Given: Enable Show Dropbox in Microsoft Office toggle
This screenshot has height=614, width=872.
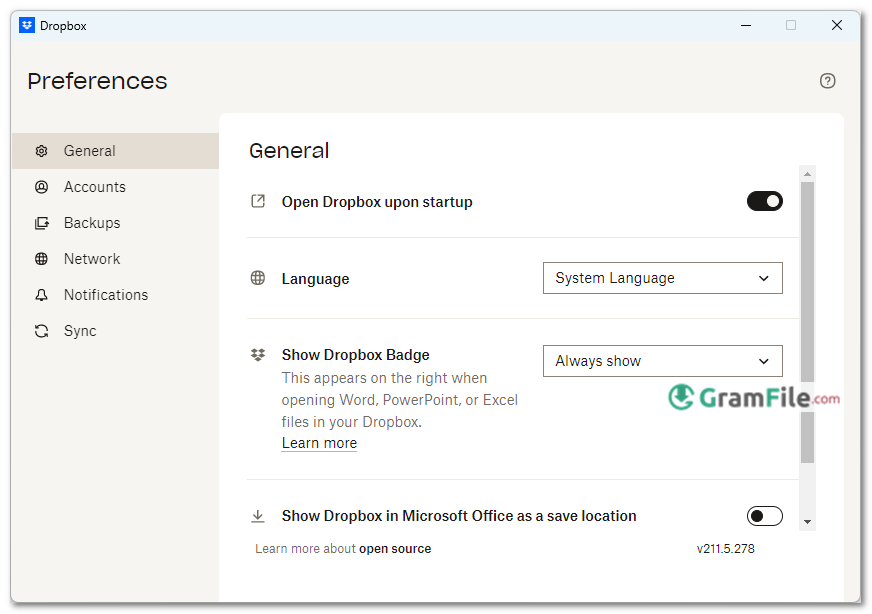Looking at the screenshot, I should click(765, 516).
